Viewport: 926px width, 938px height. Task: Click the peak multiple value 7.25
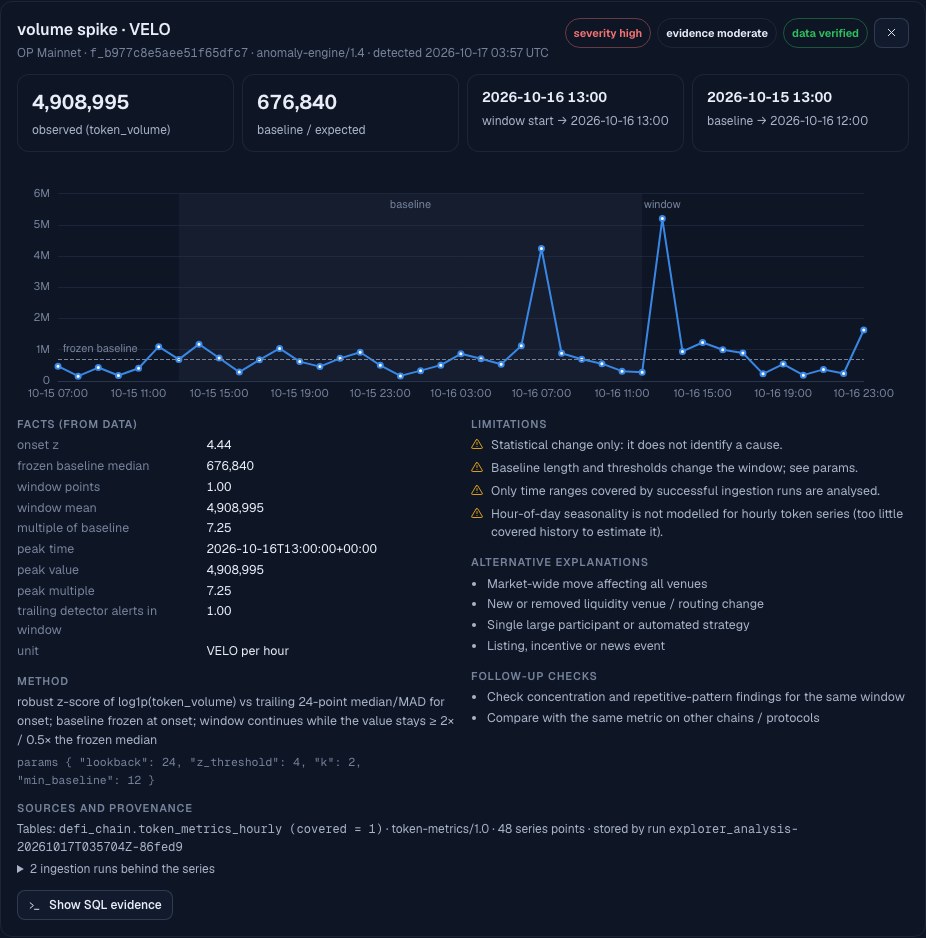click(219, 590)
